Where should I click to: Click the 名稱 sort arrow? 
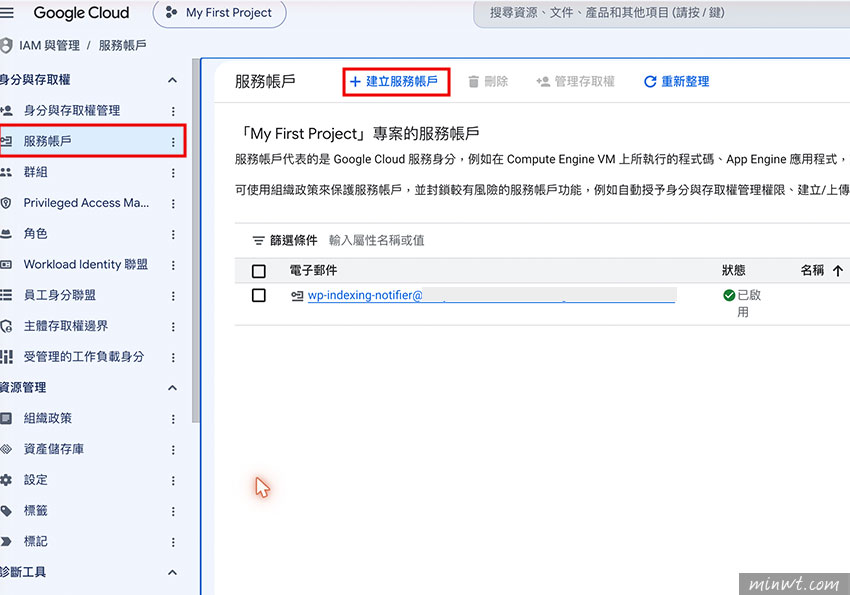[838, 270]
